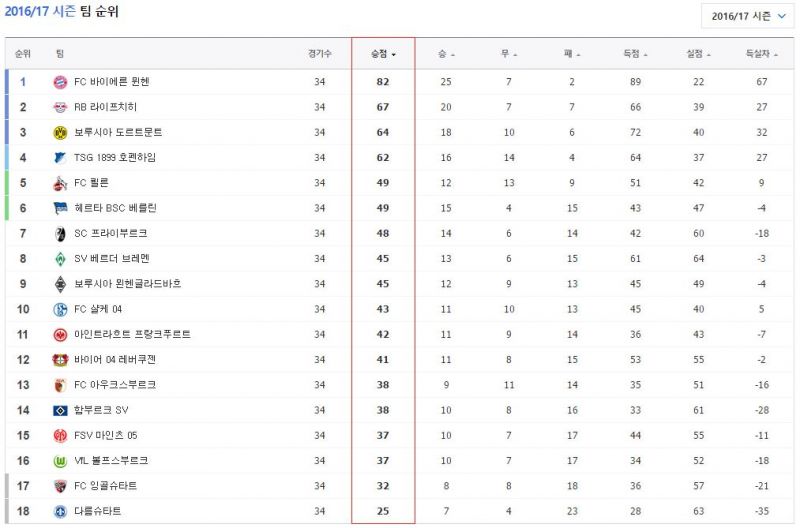The height and width of the screenshot is (528, 800).
Task: Click the SV Werder Bremen green crest
Action: pyautogui.click(x=59, y=259)
